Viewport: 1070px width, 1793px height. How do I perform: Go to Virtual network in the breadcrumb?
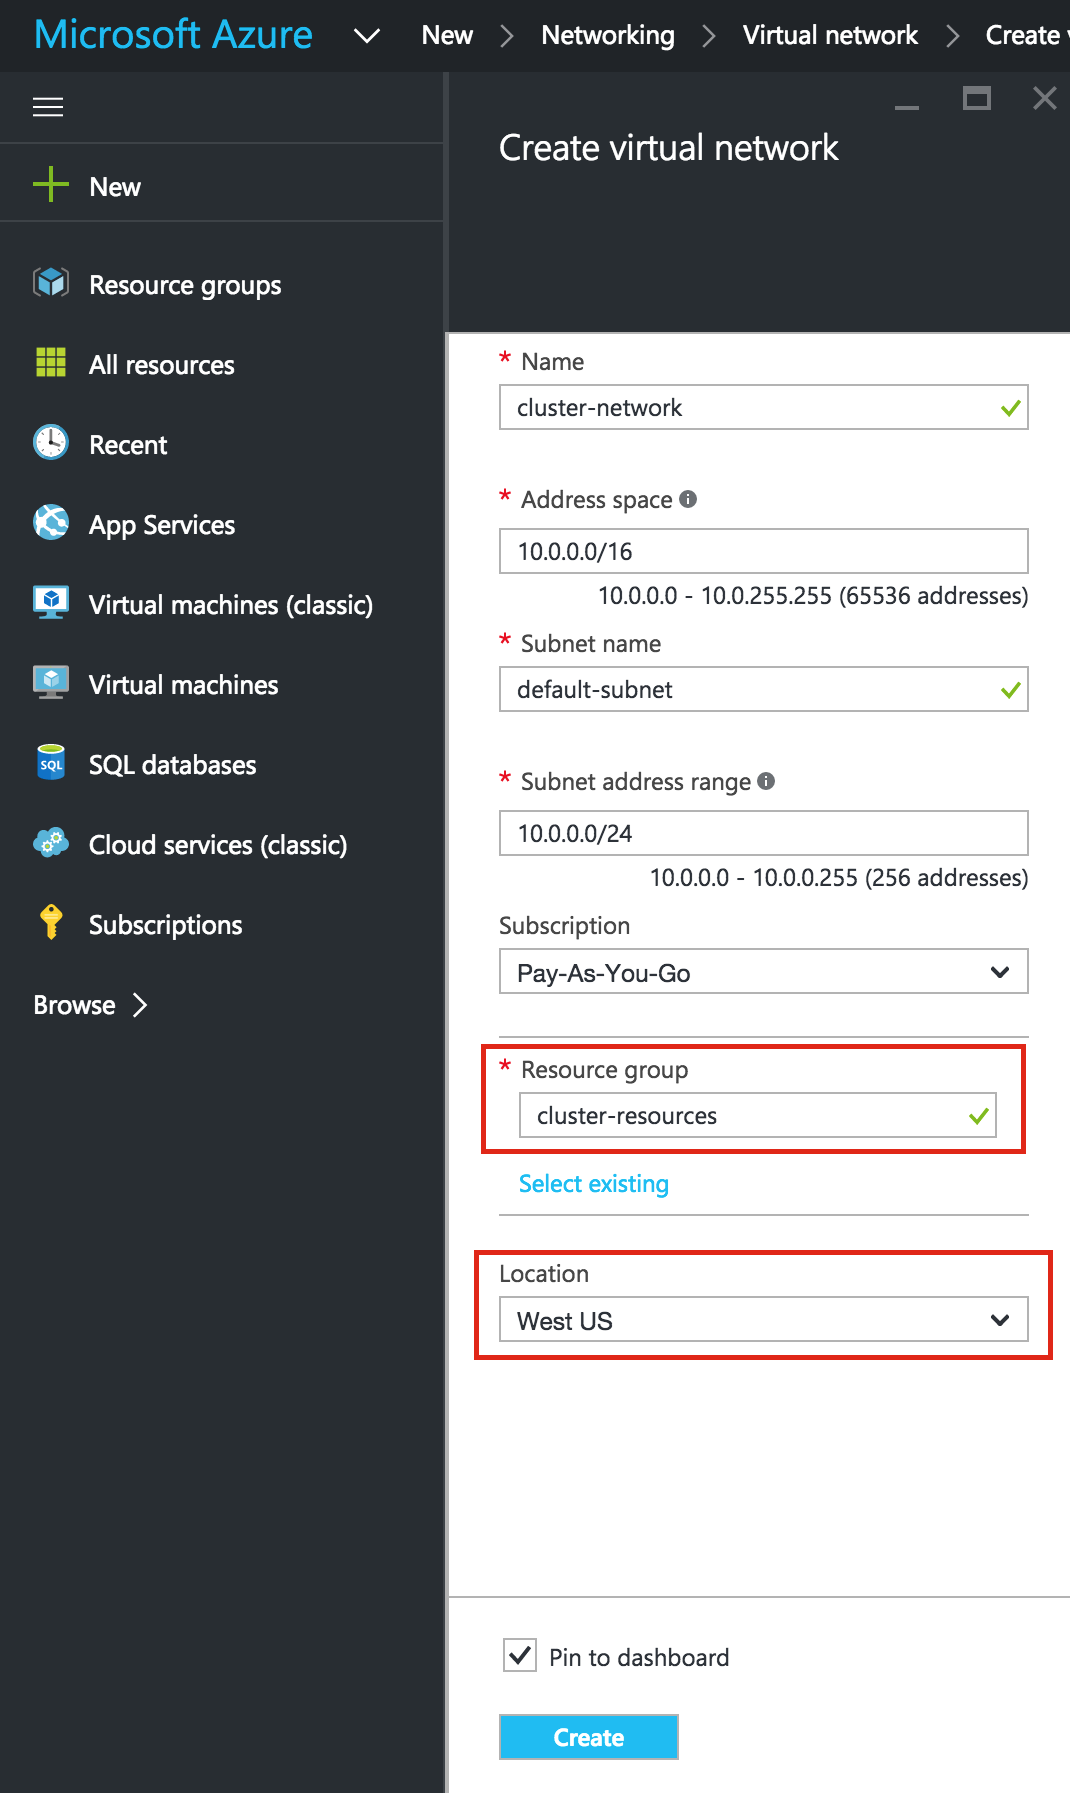(x=830, y=35)
